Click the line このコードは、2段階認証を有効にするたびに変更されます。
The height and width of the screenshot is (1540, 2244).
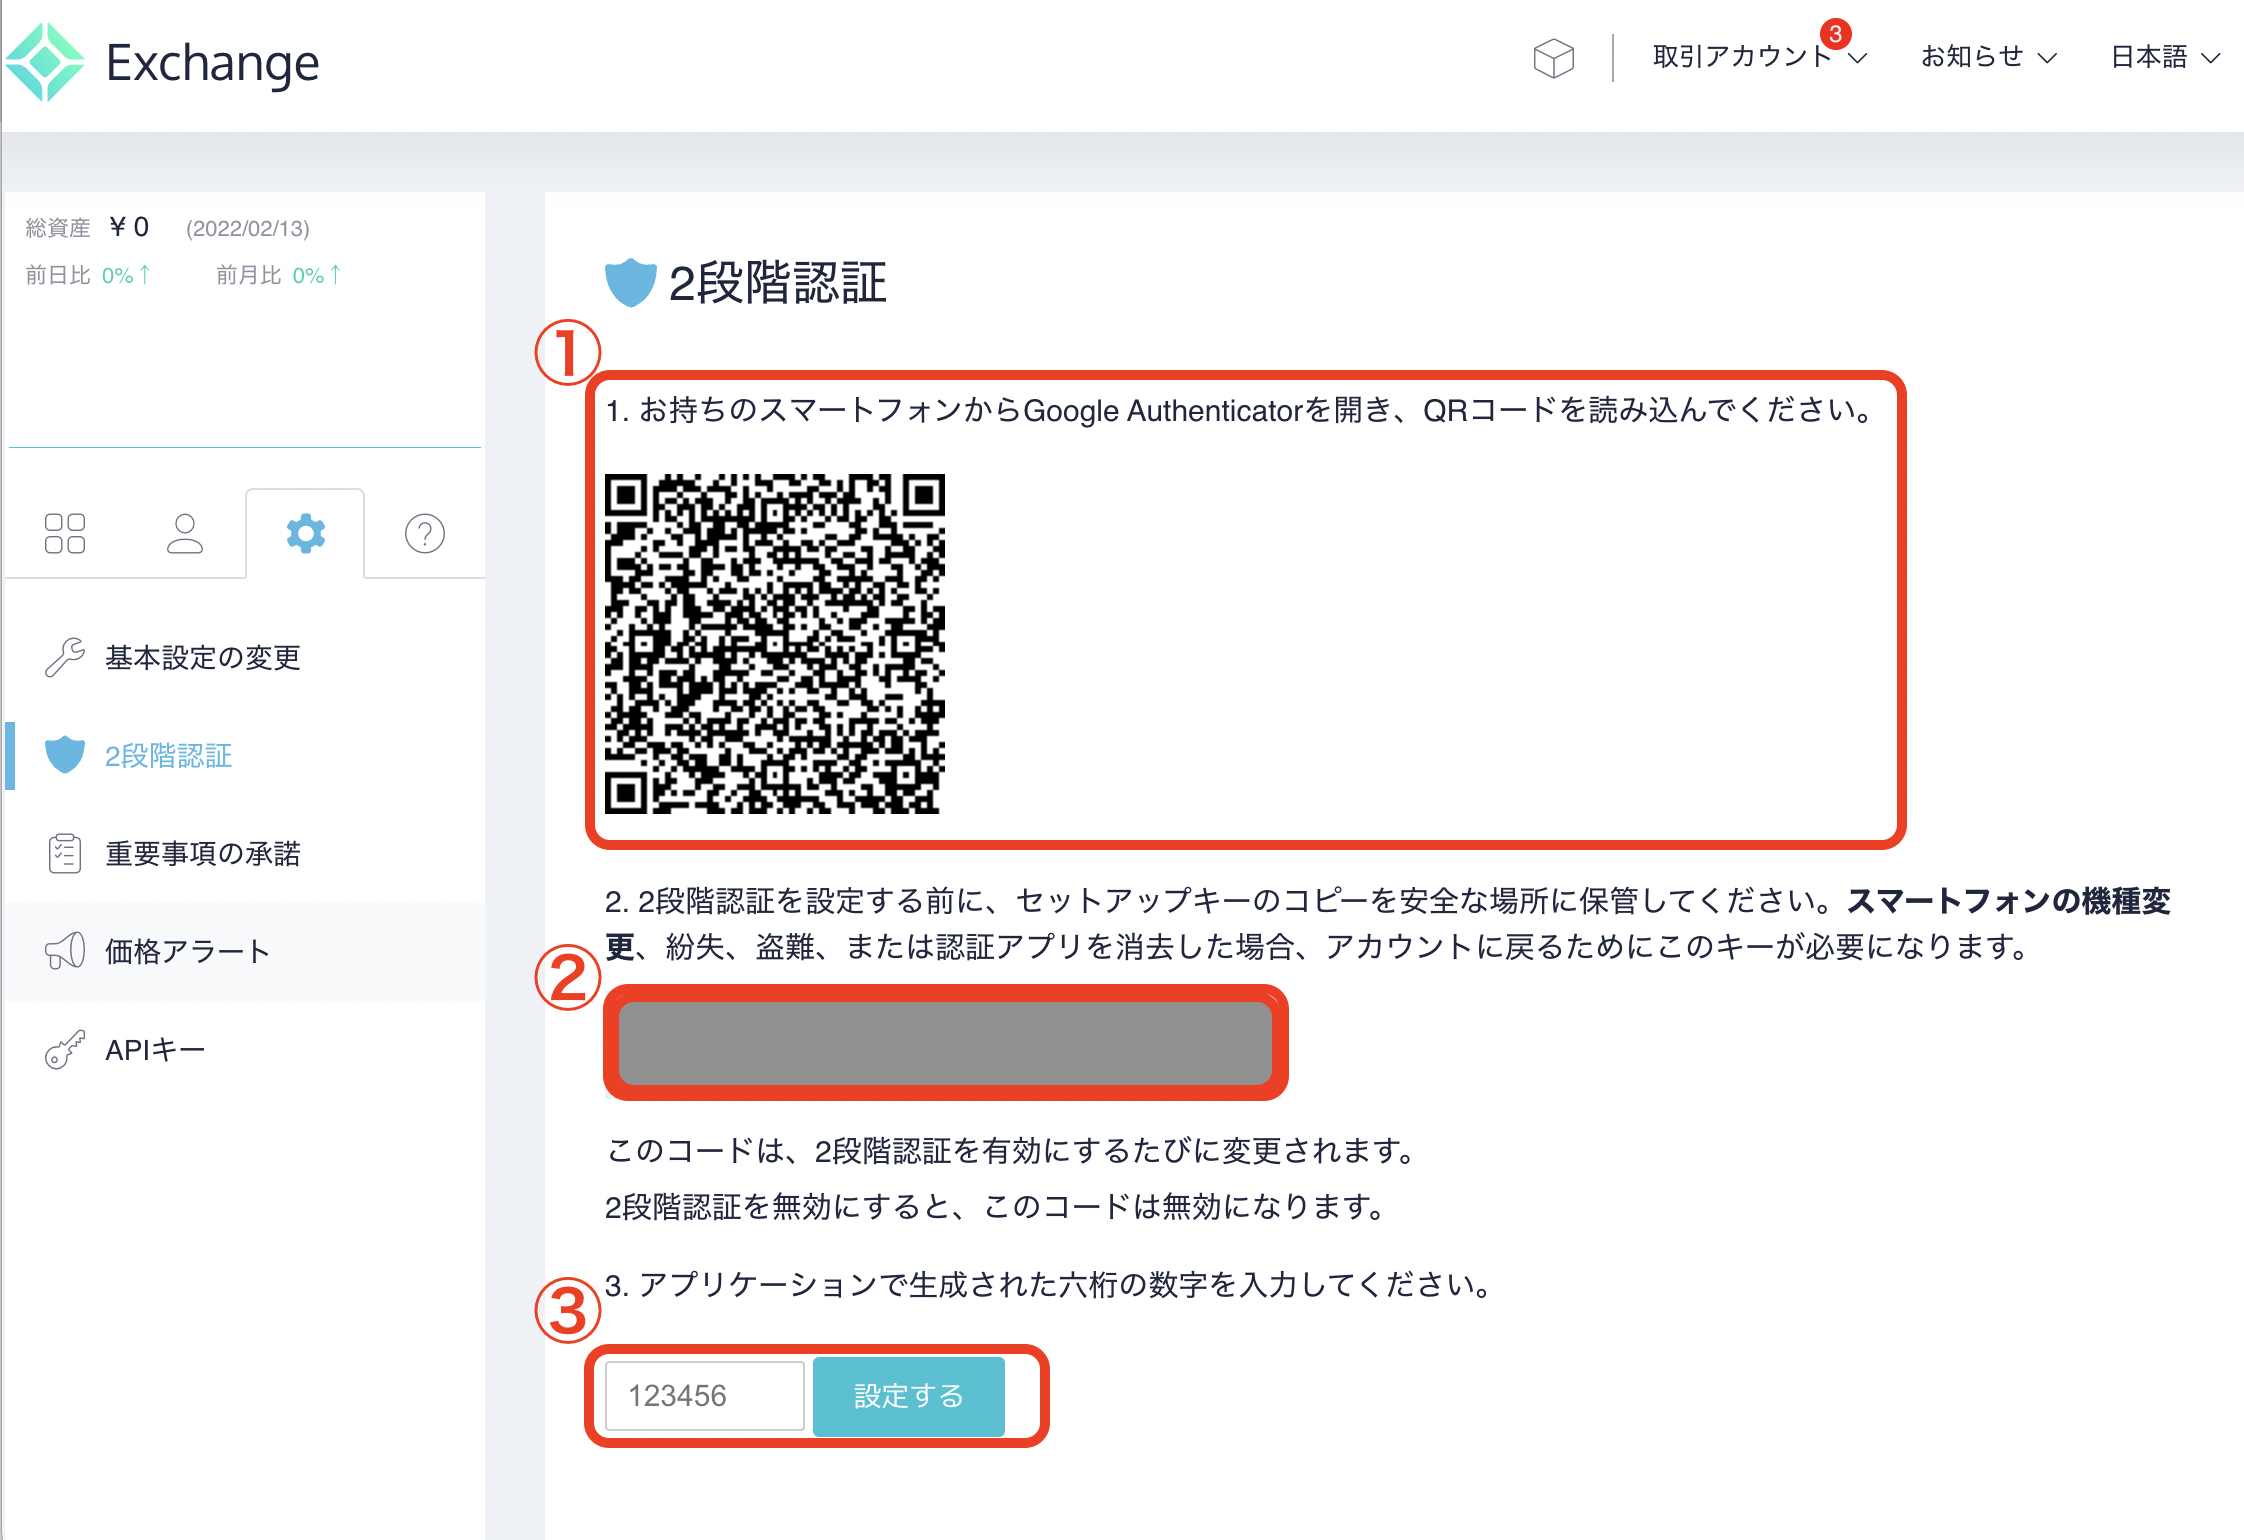point(1011,1151)
